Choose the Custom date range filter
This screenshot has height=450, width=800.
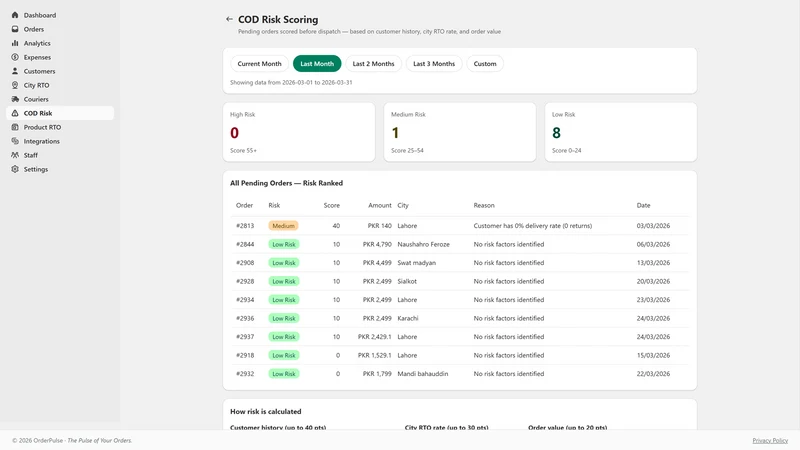tap(485, 64)
